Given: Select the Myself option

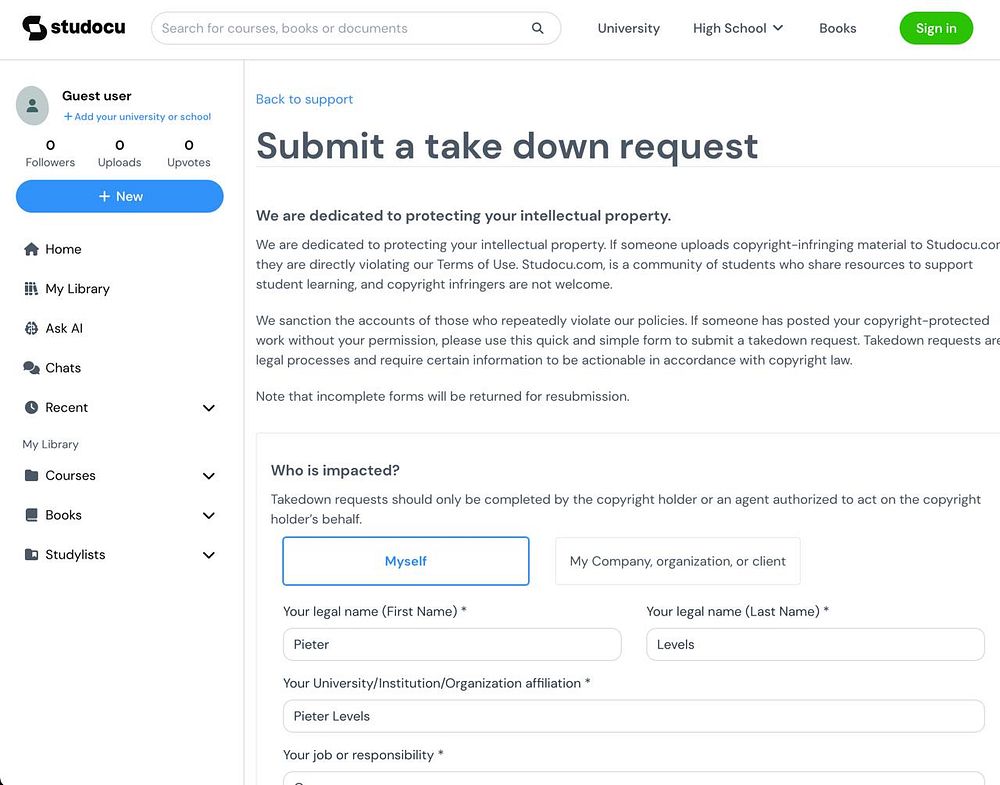Looking at the screenshot, I should 406,561.
